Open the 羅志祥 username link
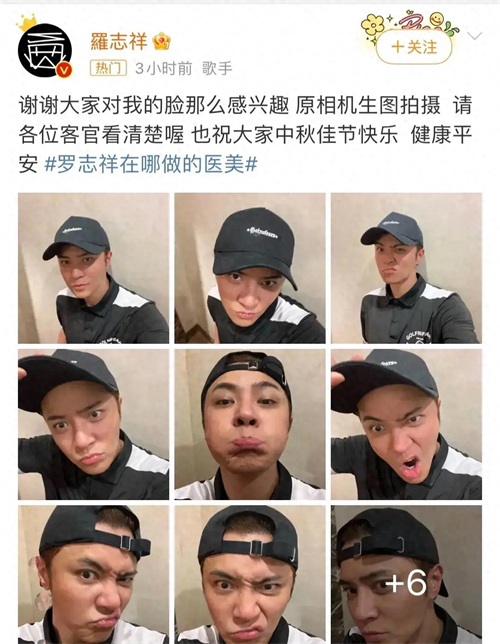This screenshot has height=644, width=500. coord(119,41)
